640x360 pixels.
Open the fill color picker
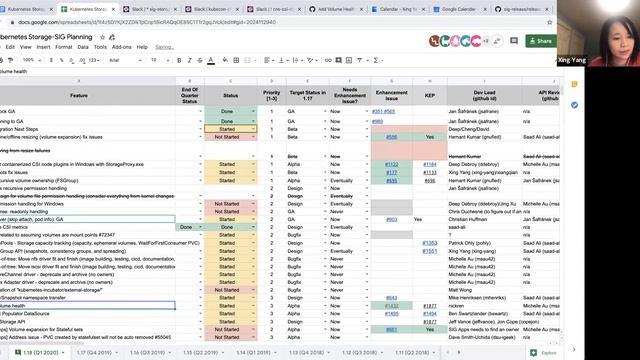click(x=225, y=60)
